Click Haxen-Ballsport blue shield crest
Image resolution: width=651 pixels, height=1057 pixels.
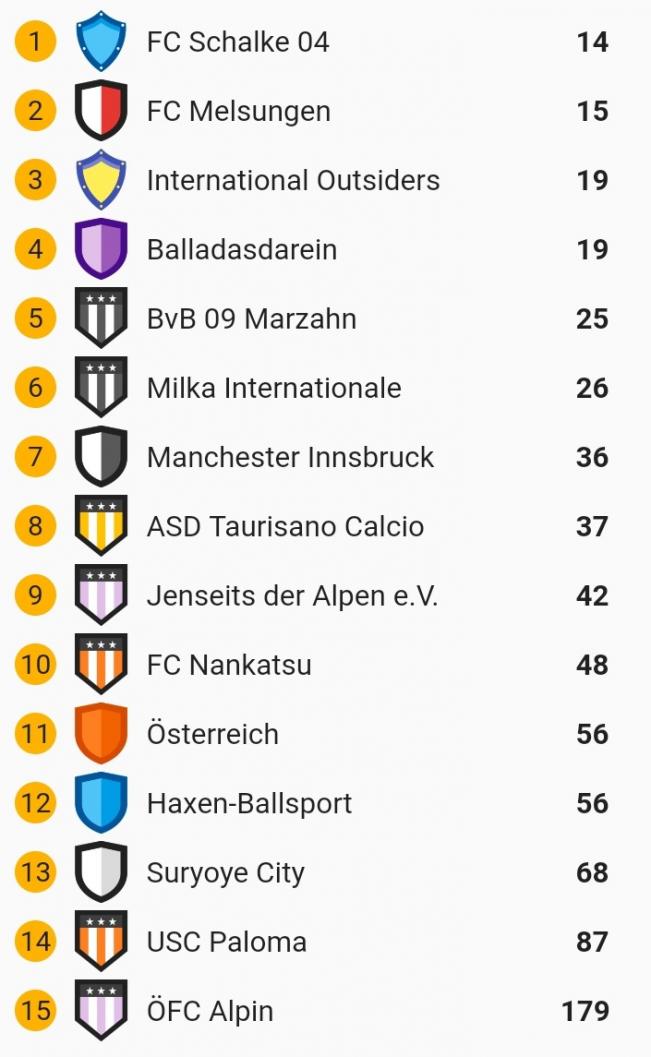coord(101,803)
